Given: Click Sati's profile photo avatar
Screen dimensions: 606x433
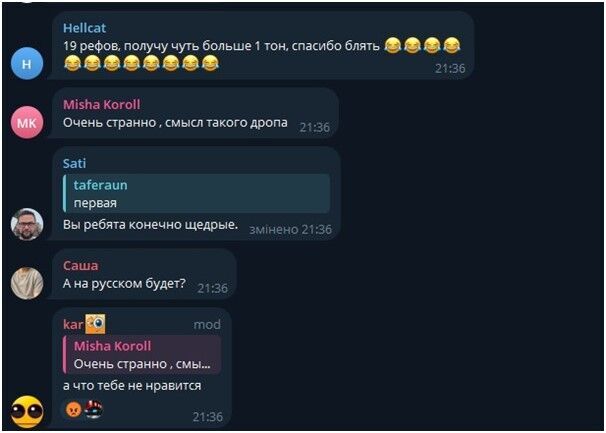Looking at the screenshot, I should (27, 224).
